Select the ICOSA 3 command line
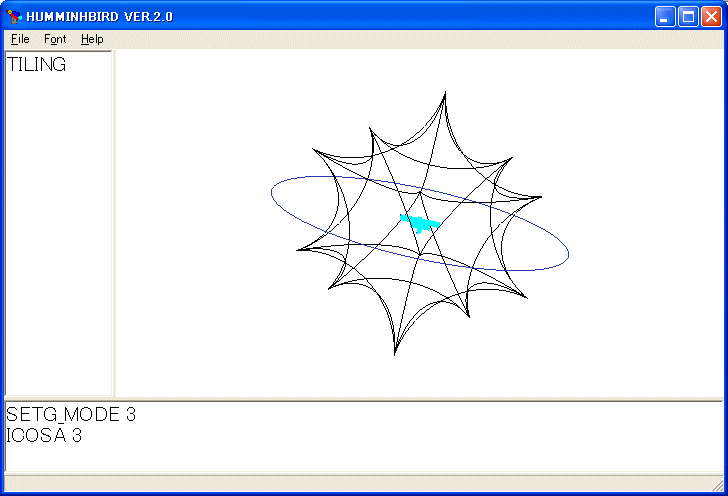The image size is (728, 496). 44,435
